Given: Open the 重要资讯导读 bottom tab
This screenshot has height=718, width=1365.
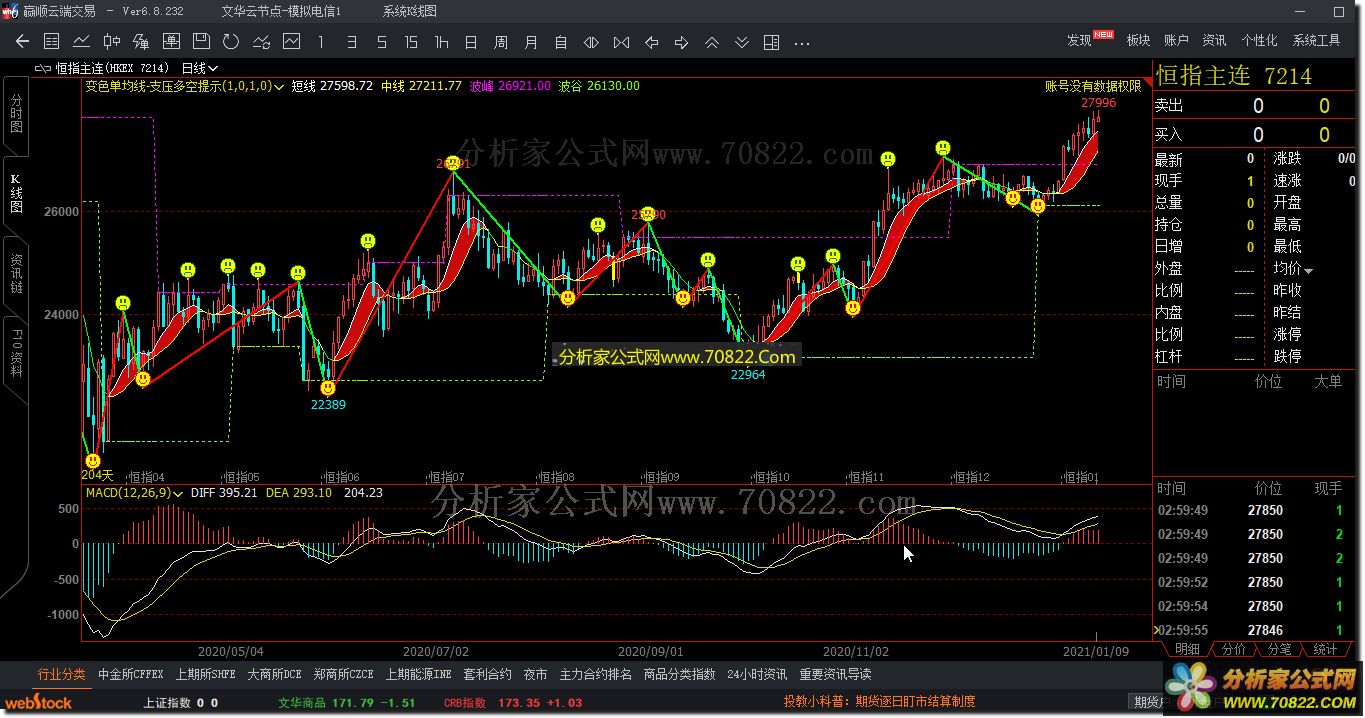Looking at the screenshot, I should 835,675.
